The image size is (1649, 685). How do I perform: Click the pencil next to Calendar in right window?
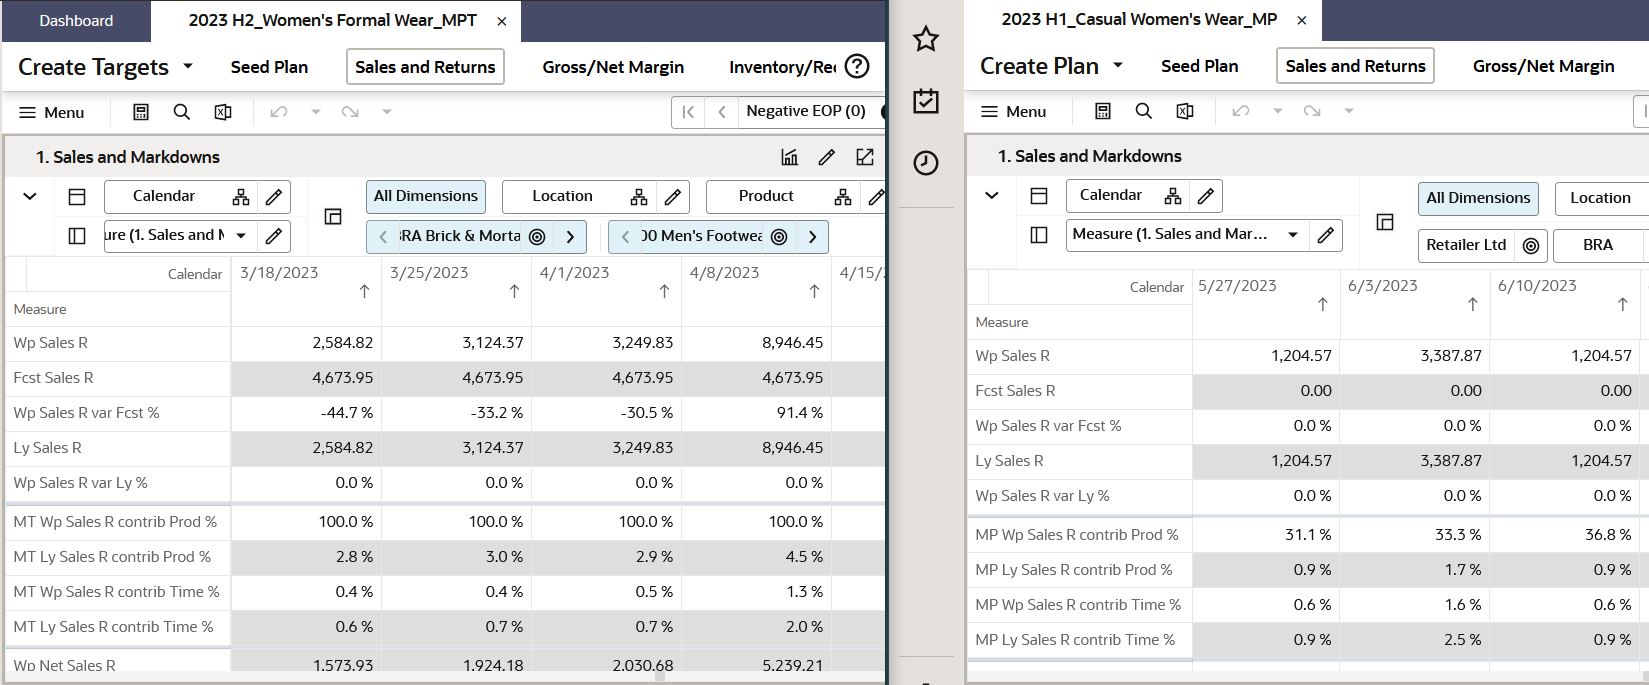pos(1206,196)
